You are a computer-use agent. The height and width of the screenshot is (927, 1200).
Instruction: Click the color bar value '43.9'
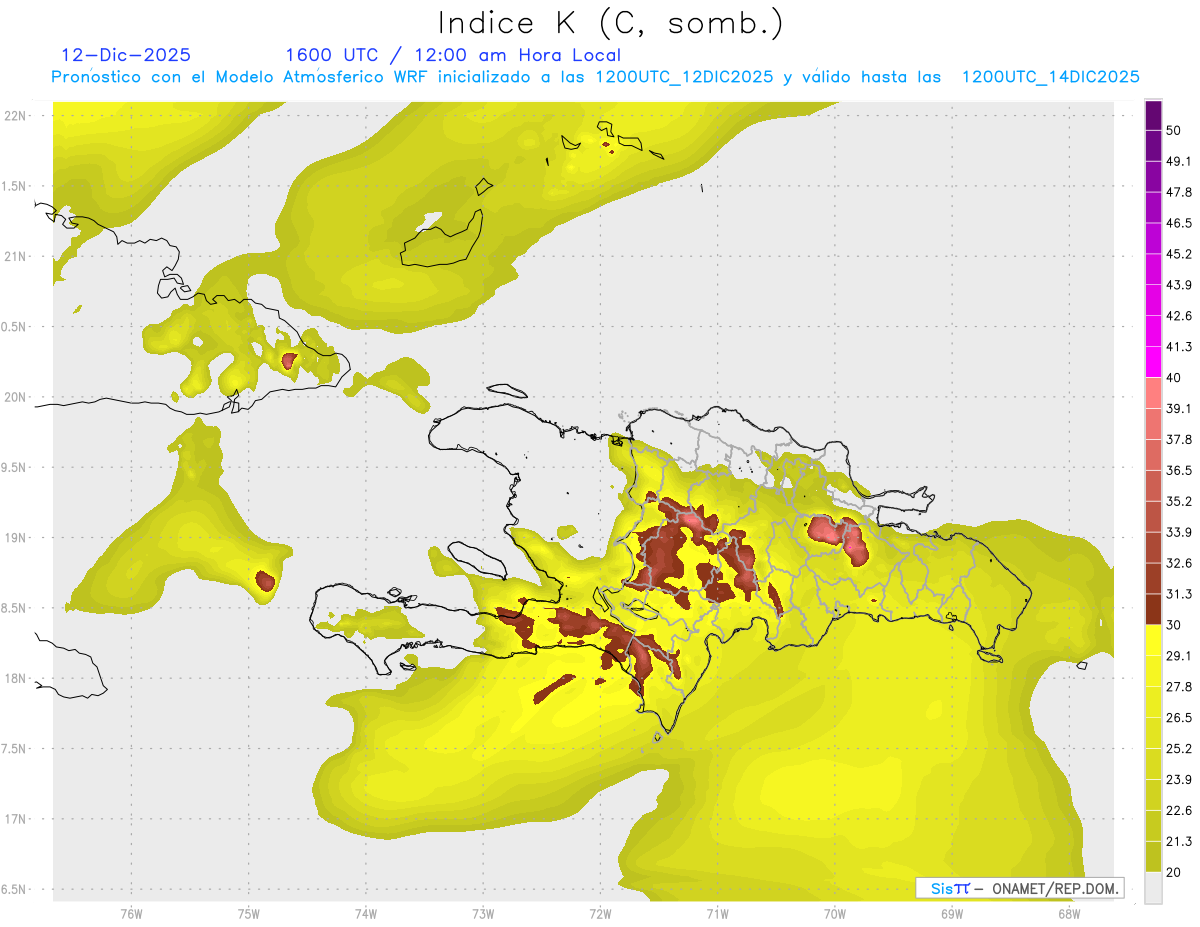point(1178,285)
